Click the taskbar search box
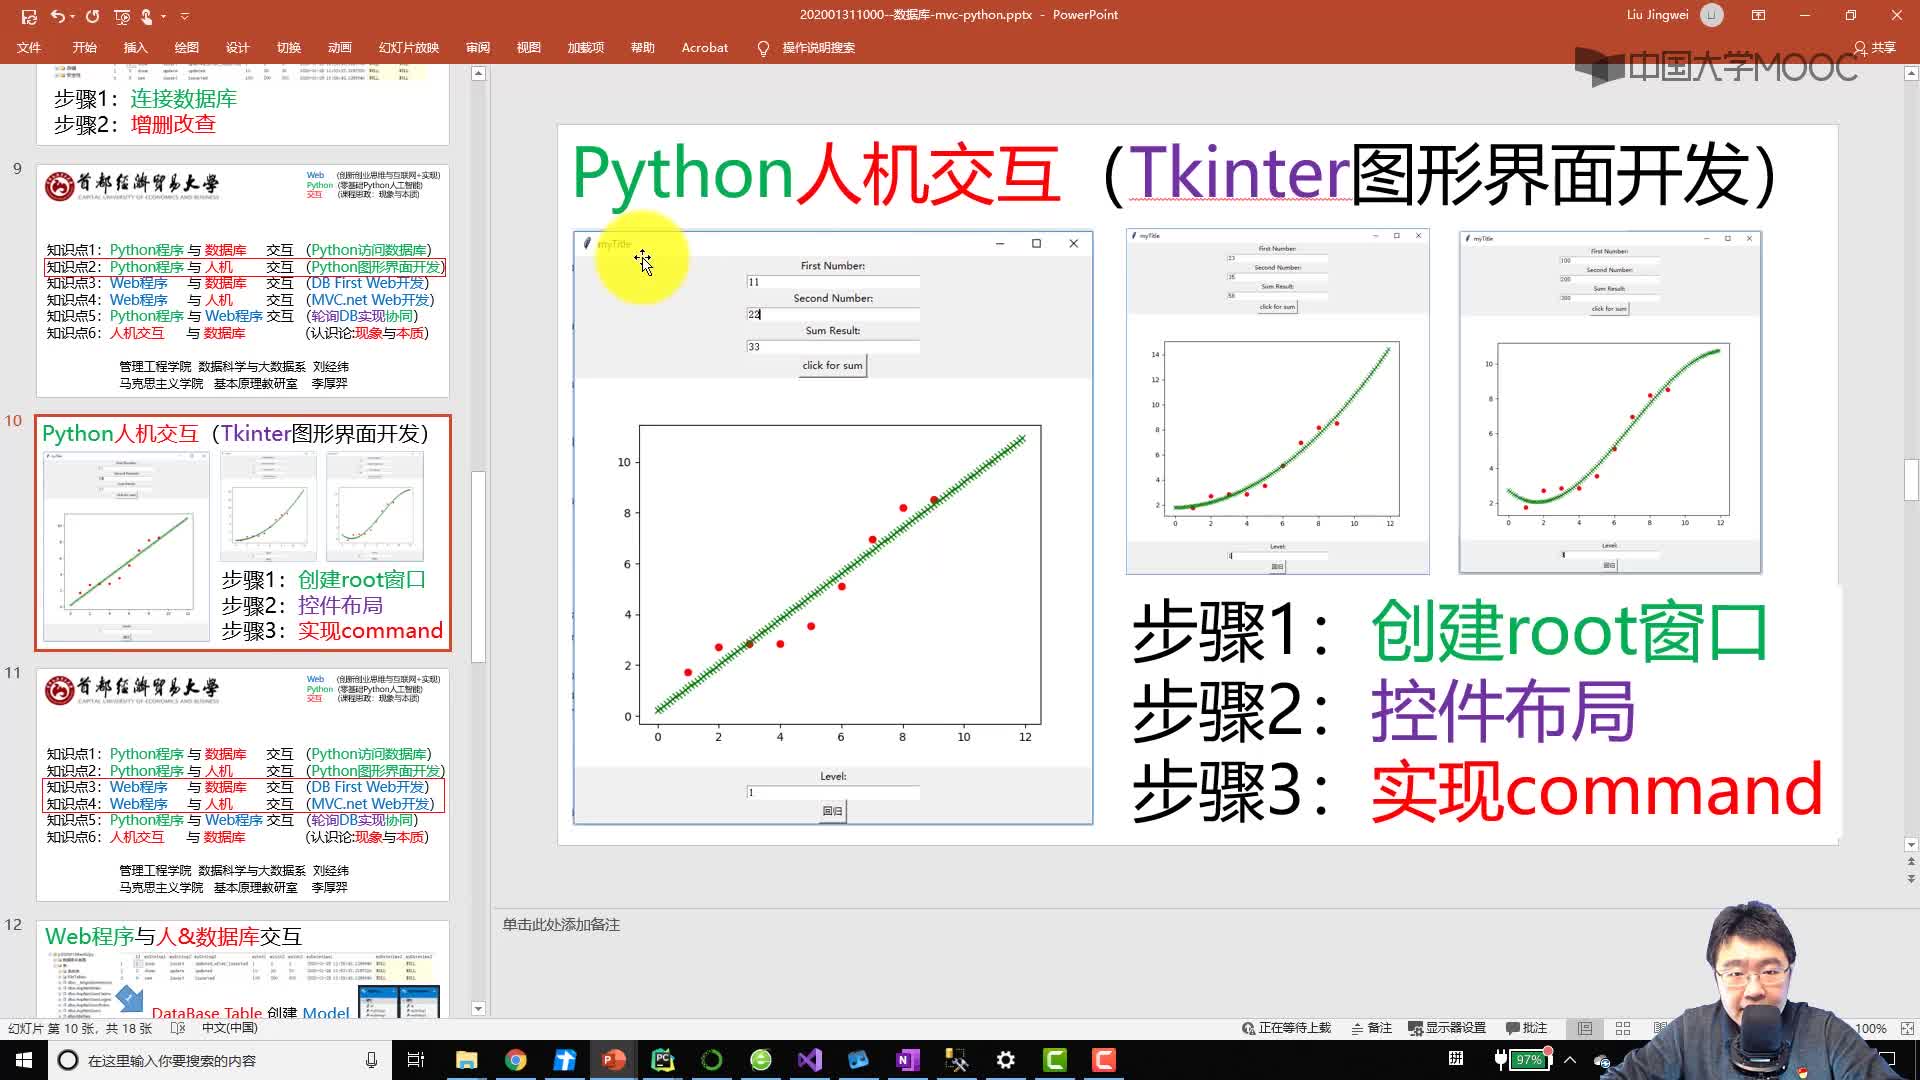This screenshot has height=1080, width=1920. point(220,1060)
